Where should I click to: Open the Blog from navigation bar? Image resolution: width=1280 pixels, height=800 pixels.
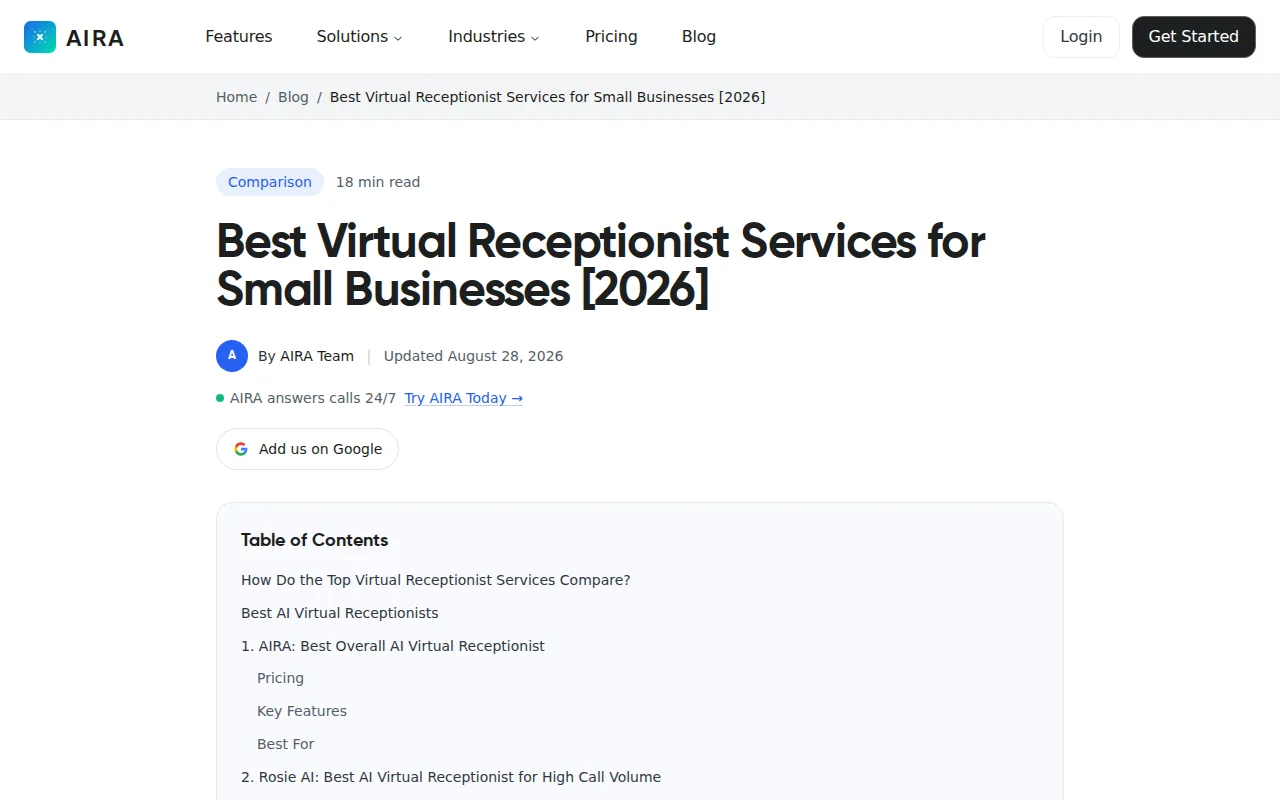699,37
